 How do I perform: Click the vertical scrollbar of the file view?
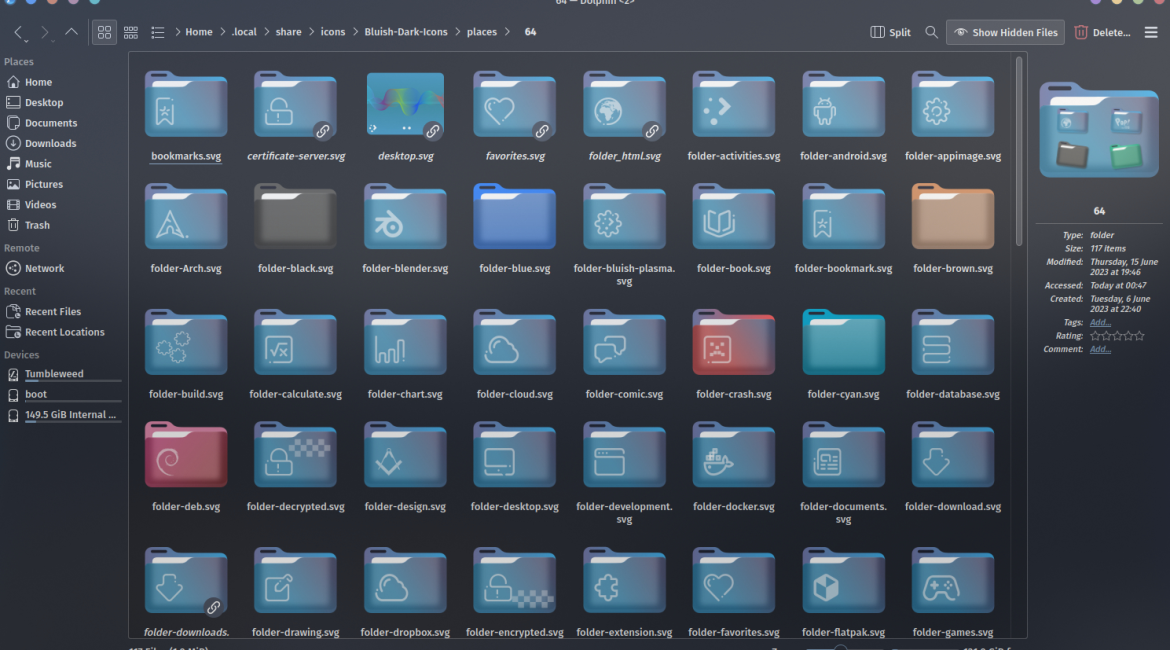point(1019,150)
